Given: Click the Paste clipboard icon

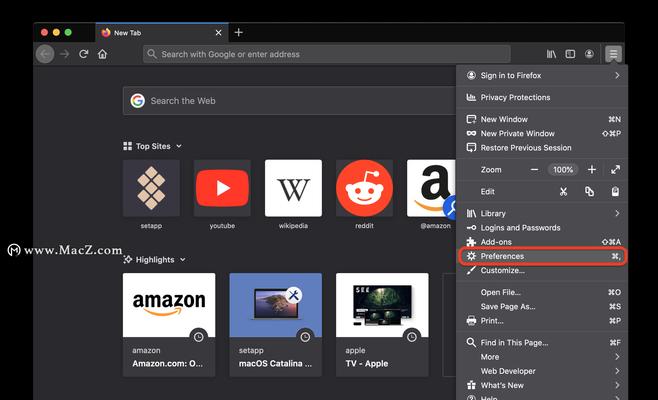Looking at the screenshot, I should (615, 191).
